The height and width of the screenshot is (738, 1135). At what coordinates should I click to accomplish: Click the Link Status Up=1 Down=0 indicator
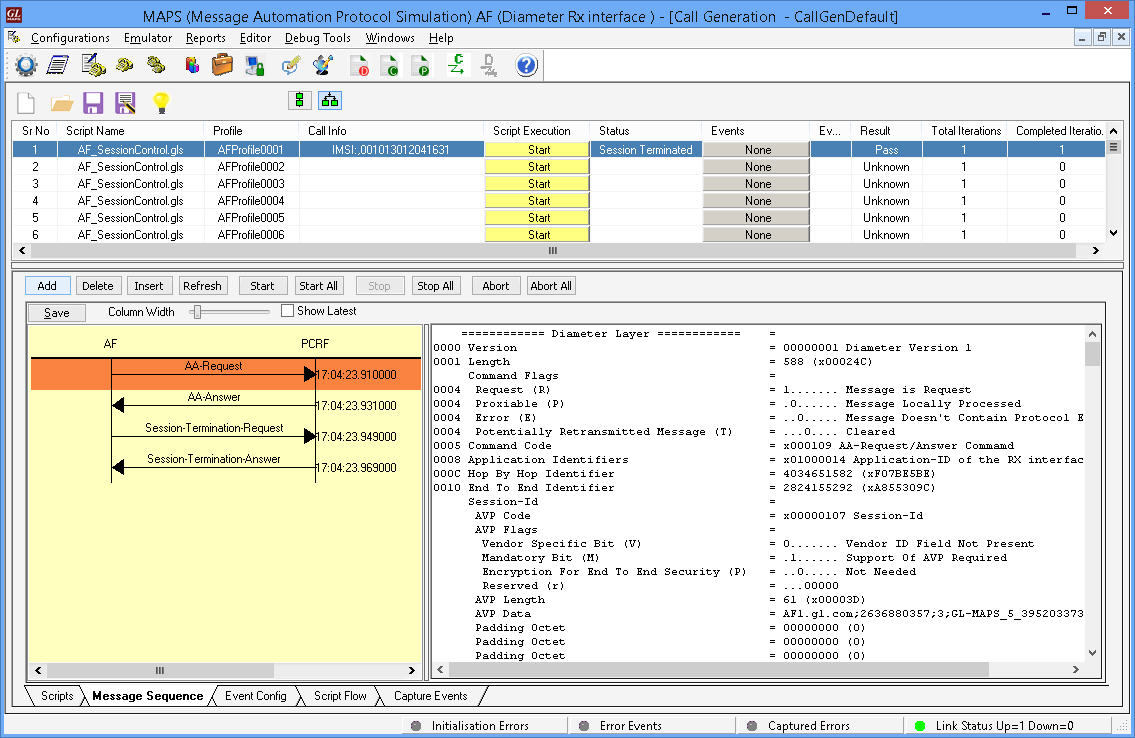click(x=1004, y=726)
